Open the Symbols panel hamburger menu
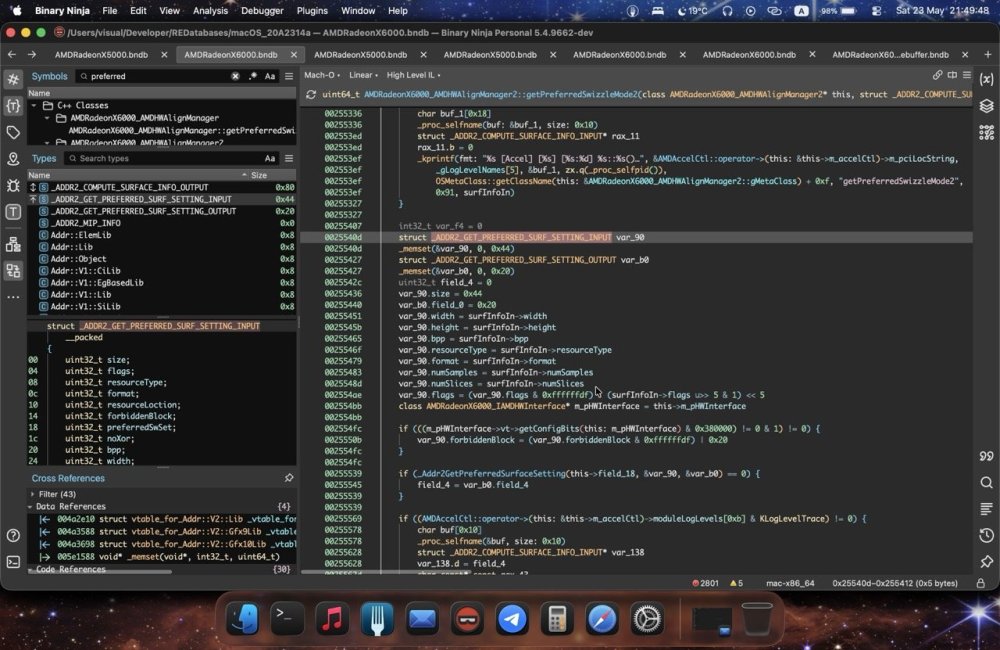This screenshot has width=1000, height=650. click(x=289, y=76)
